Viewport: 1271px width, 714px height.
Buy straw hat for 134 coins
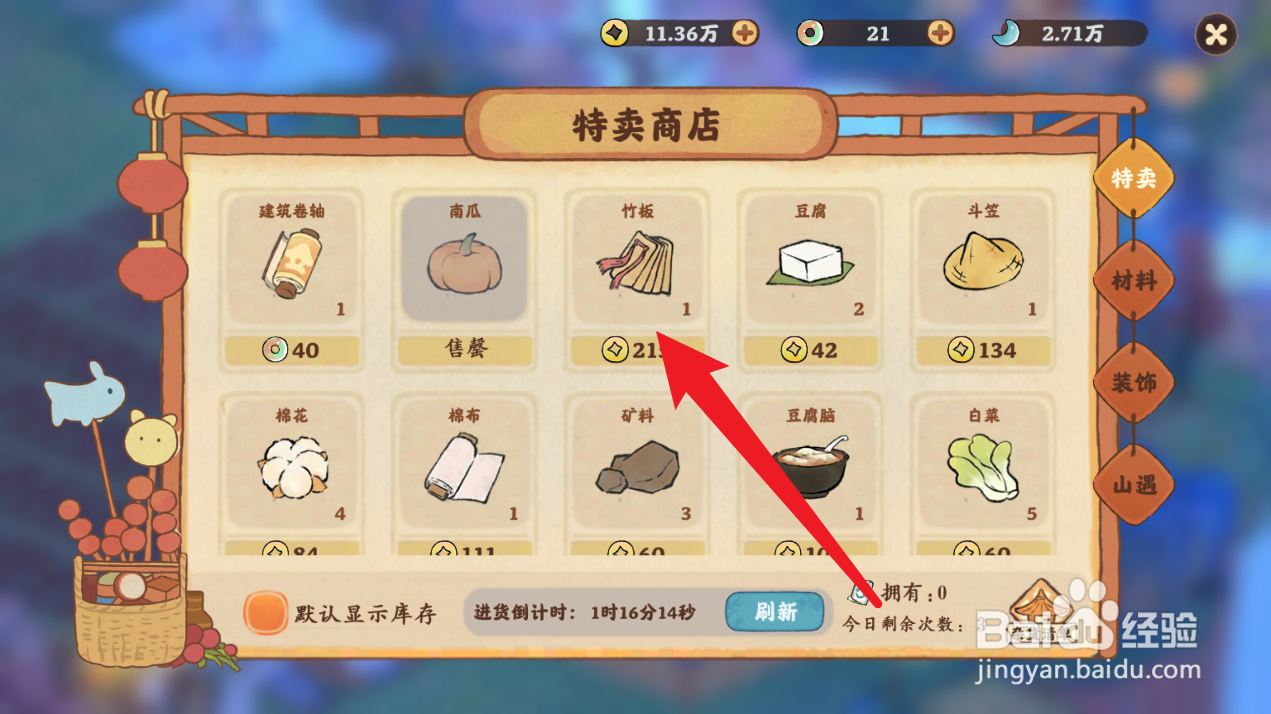coord(983,350)
